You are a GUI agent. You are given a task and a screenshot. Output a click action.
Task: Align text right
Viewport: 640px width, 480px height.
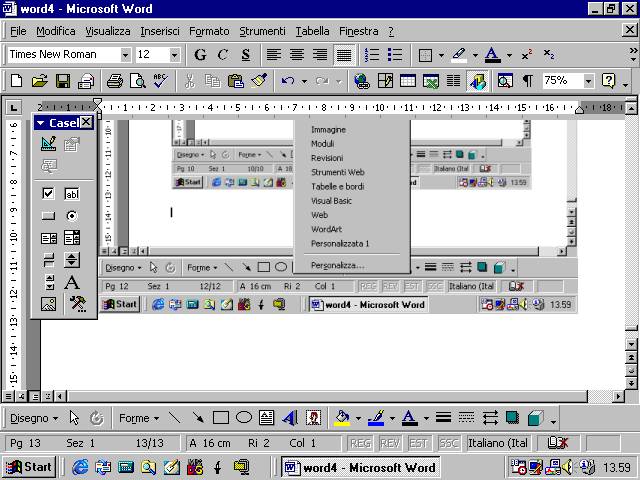click(x=320, y=55)
